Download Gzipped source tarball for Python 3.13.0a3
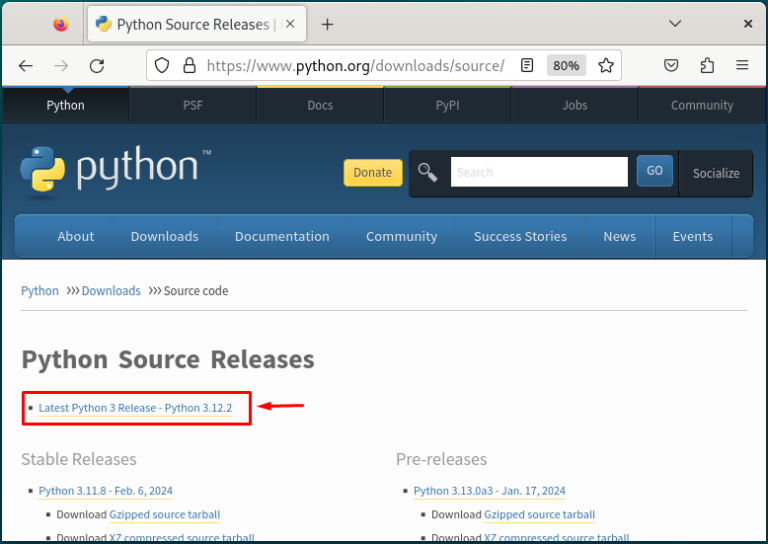 click(539, 515)
